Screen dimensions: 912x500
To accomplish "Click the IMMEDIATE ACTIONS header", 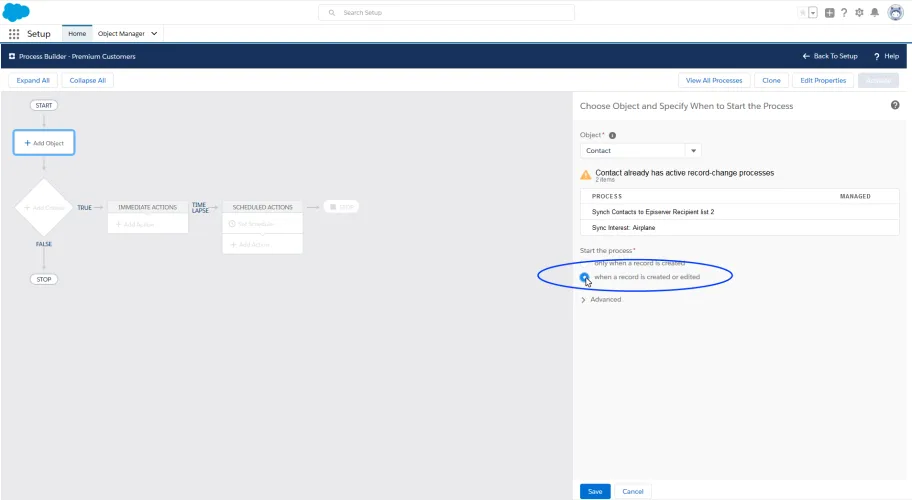I will pos(148,207).
